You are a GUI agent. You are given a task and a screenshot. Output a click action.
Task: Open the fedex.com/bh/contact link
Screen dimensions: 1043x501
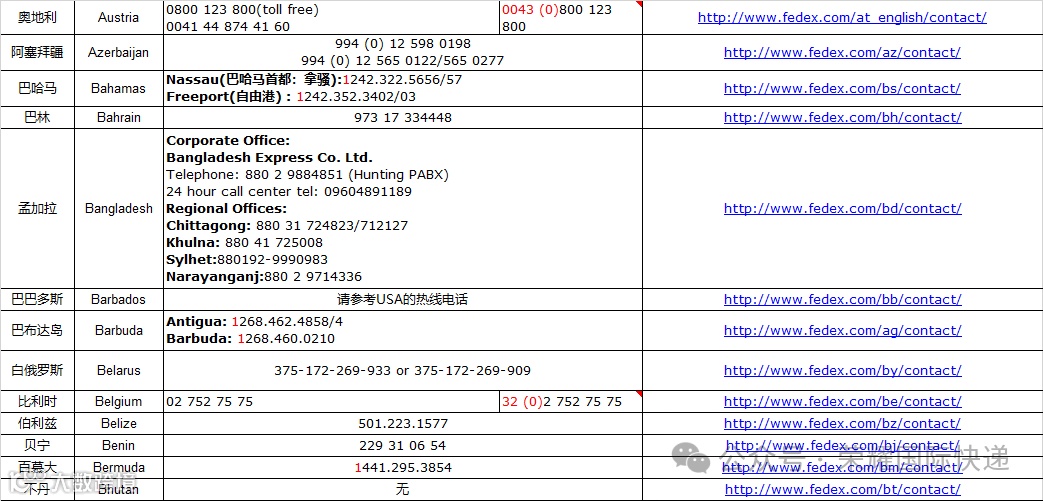click(x=842, y=118)
